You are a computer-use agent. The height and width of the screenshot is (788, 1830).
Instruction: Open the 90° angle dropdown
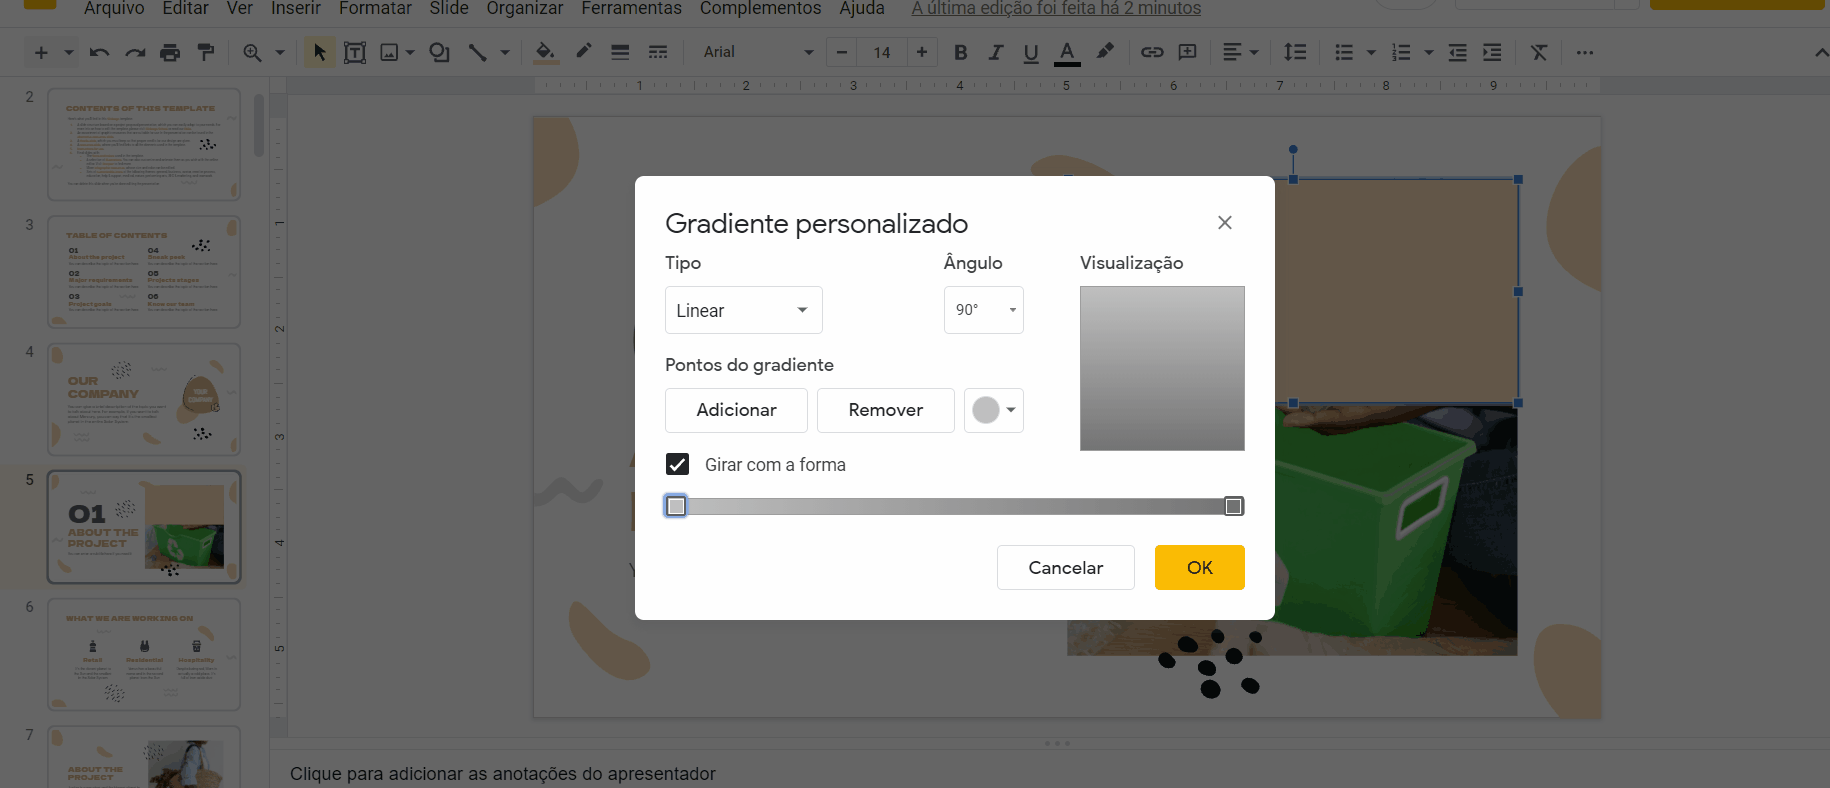[x=984, y=310]
